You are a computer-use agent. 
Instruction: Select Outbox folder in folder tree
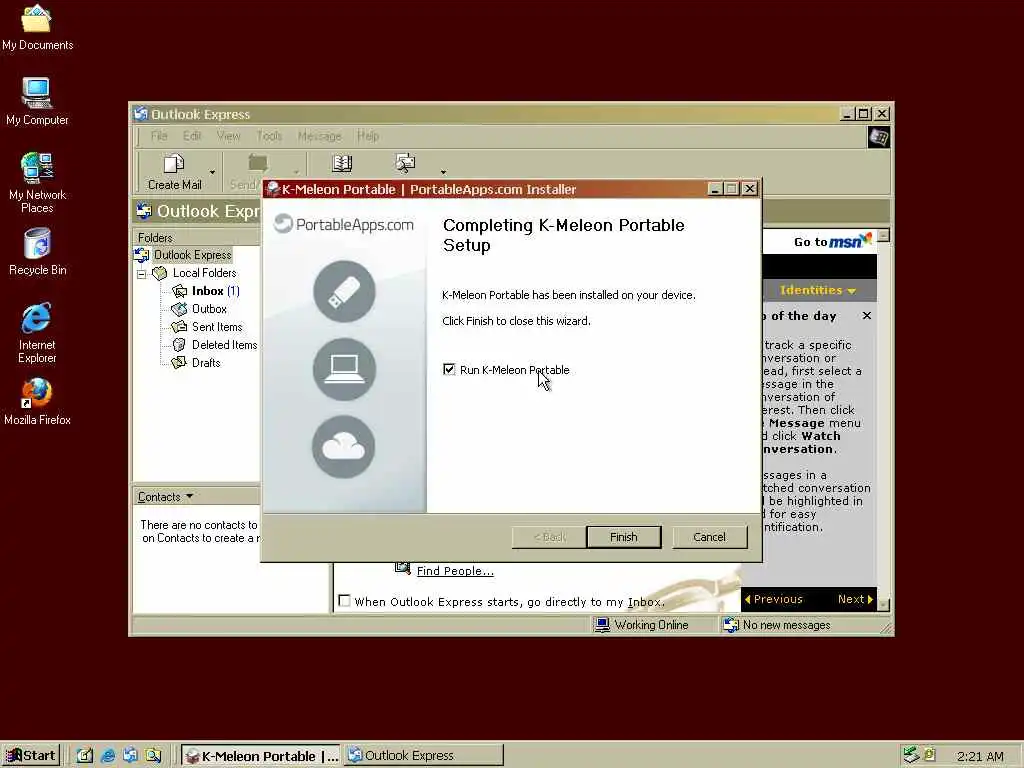(200, 309)
